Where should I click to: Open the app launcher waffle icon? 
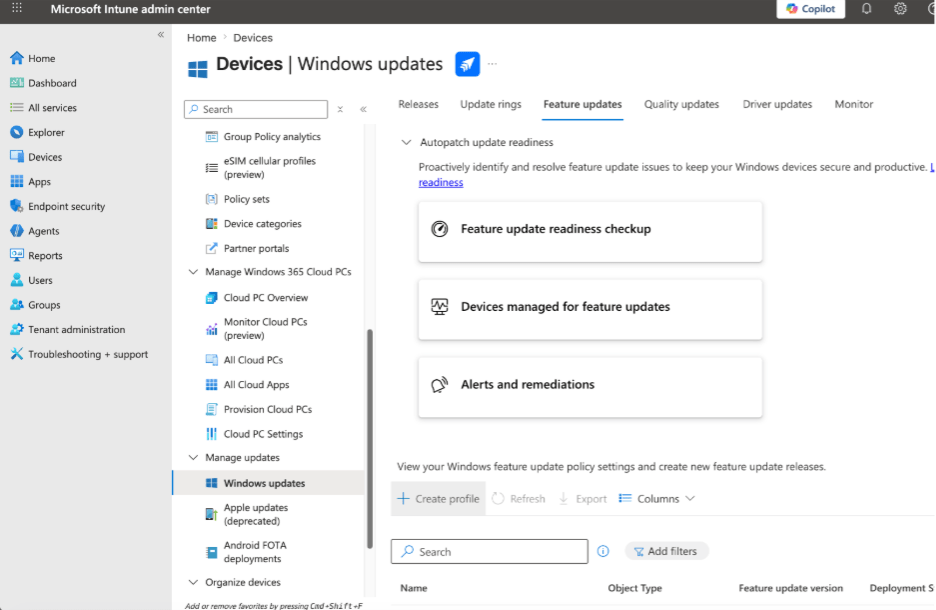click(x=17, y=8)
